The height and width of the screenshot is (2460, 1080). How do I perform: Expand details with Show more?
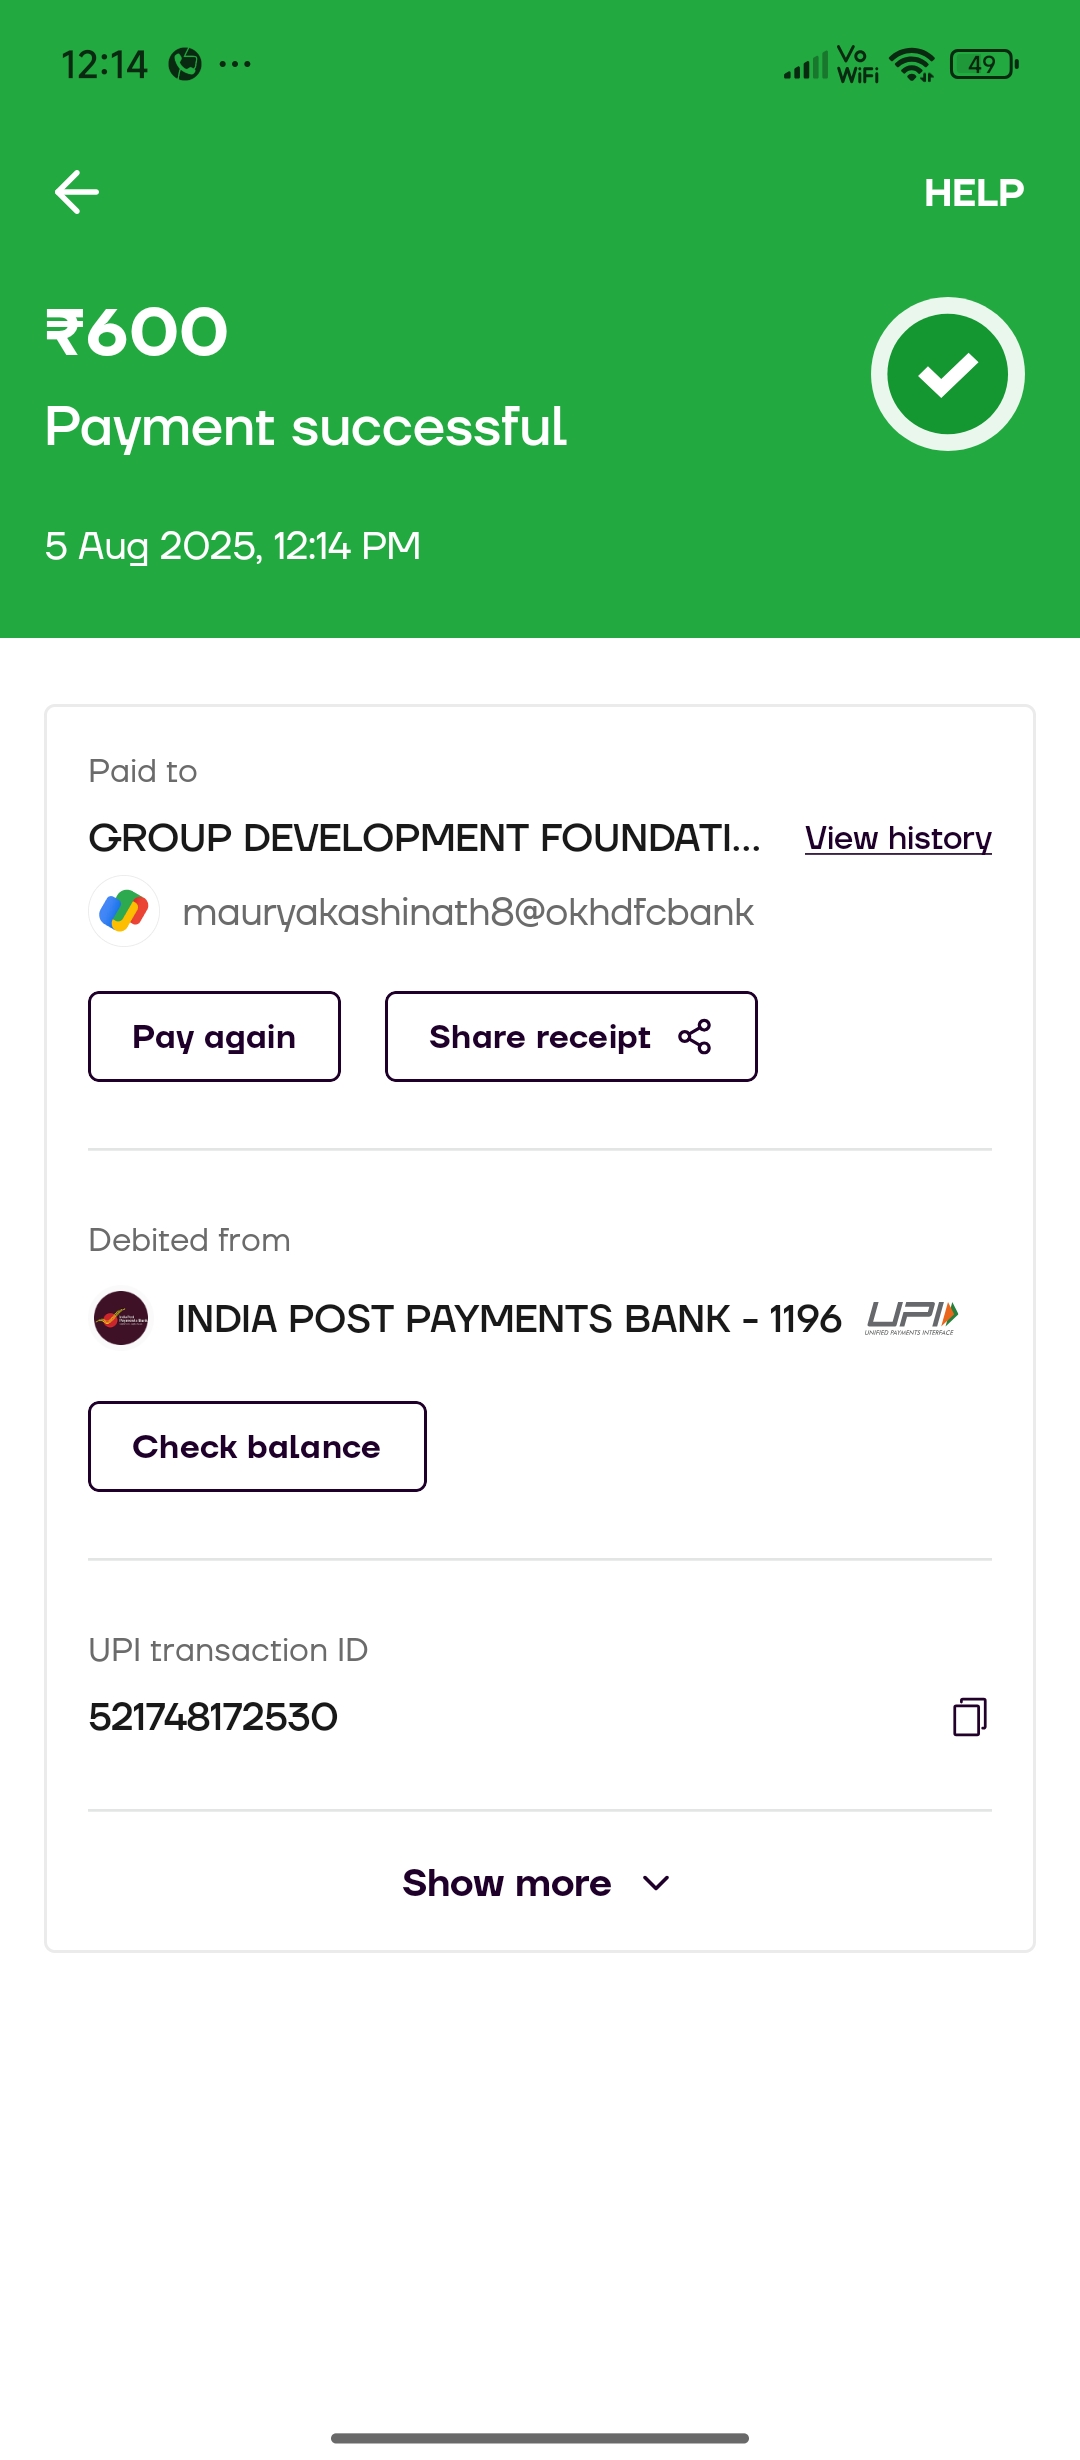[x=507, y=1883]
